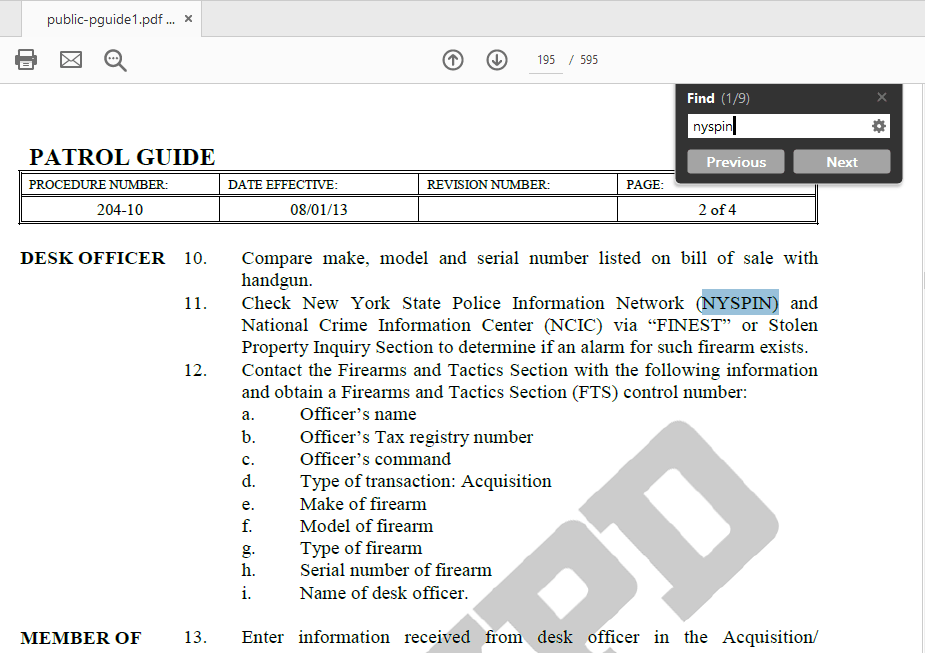Click the envelope icon to email the document
This screenshot has height=653, width=925.
71,60
